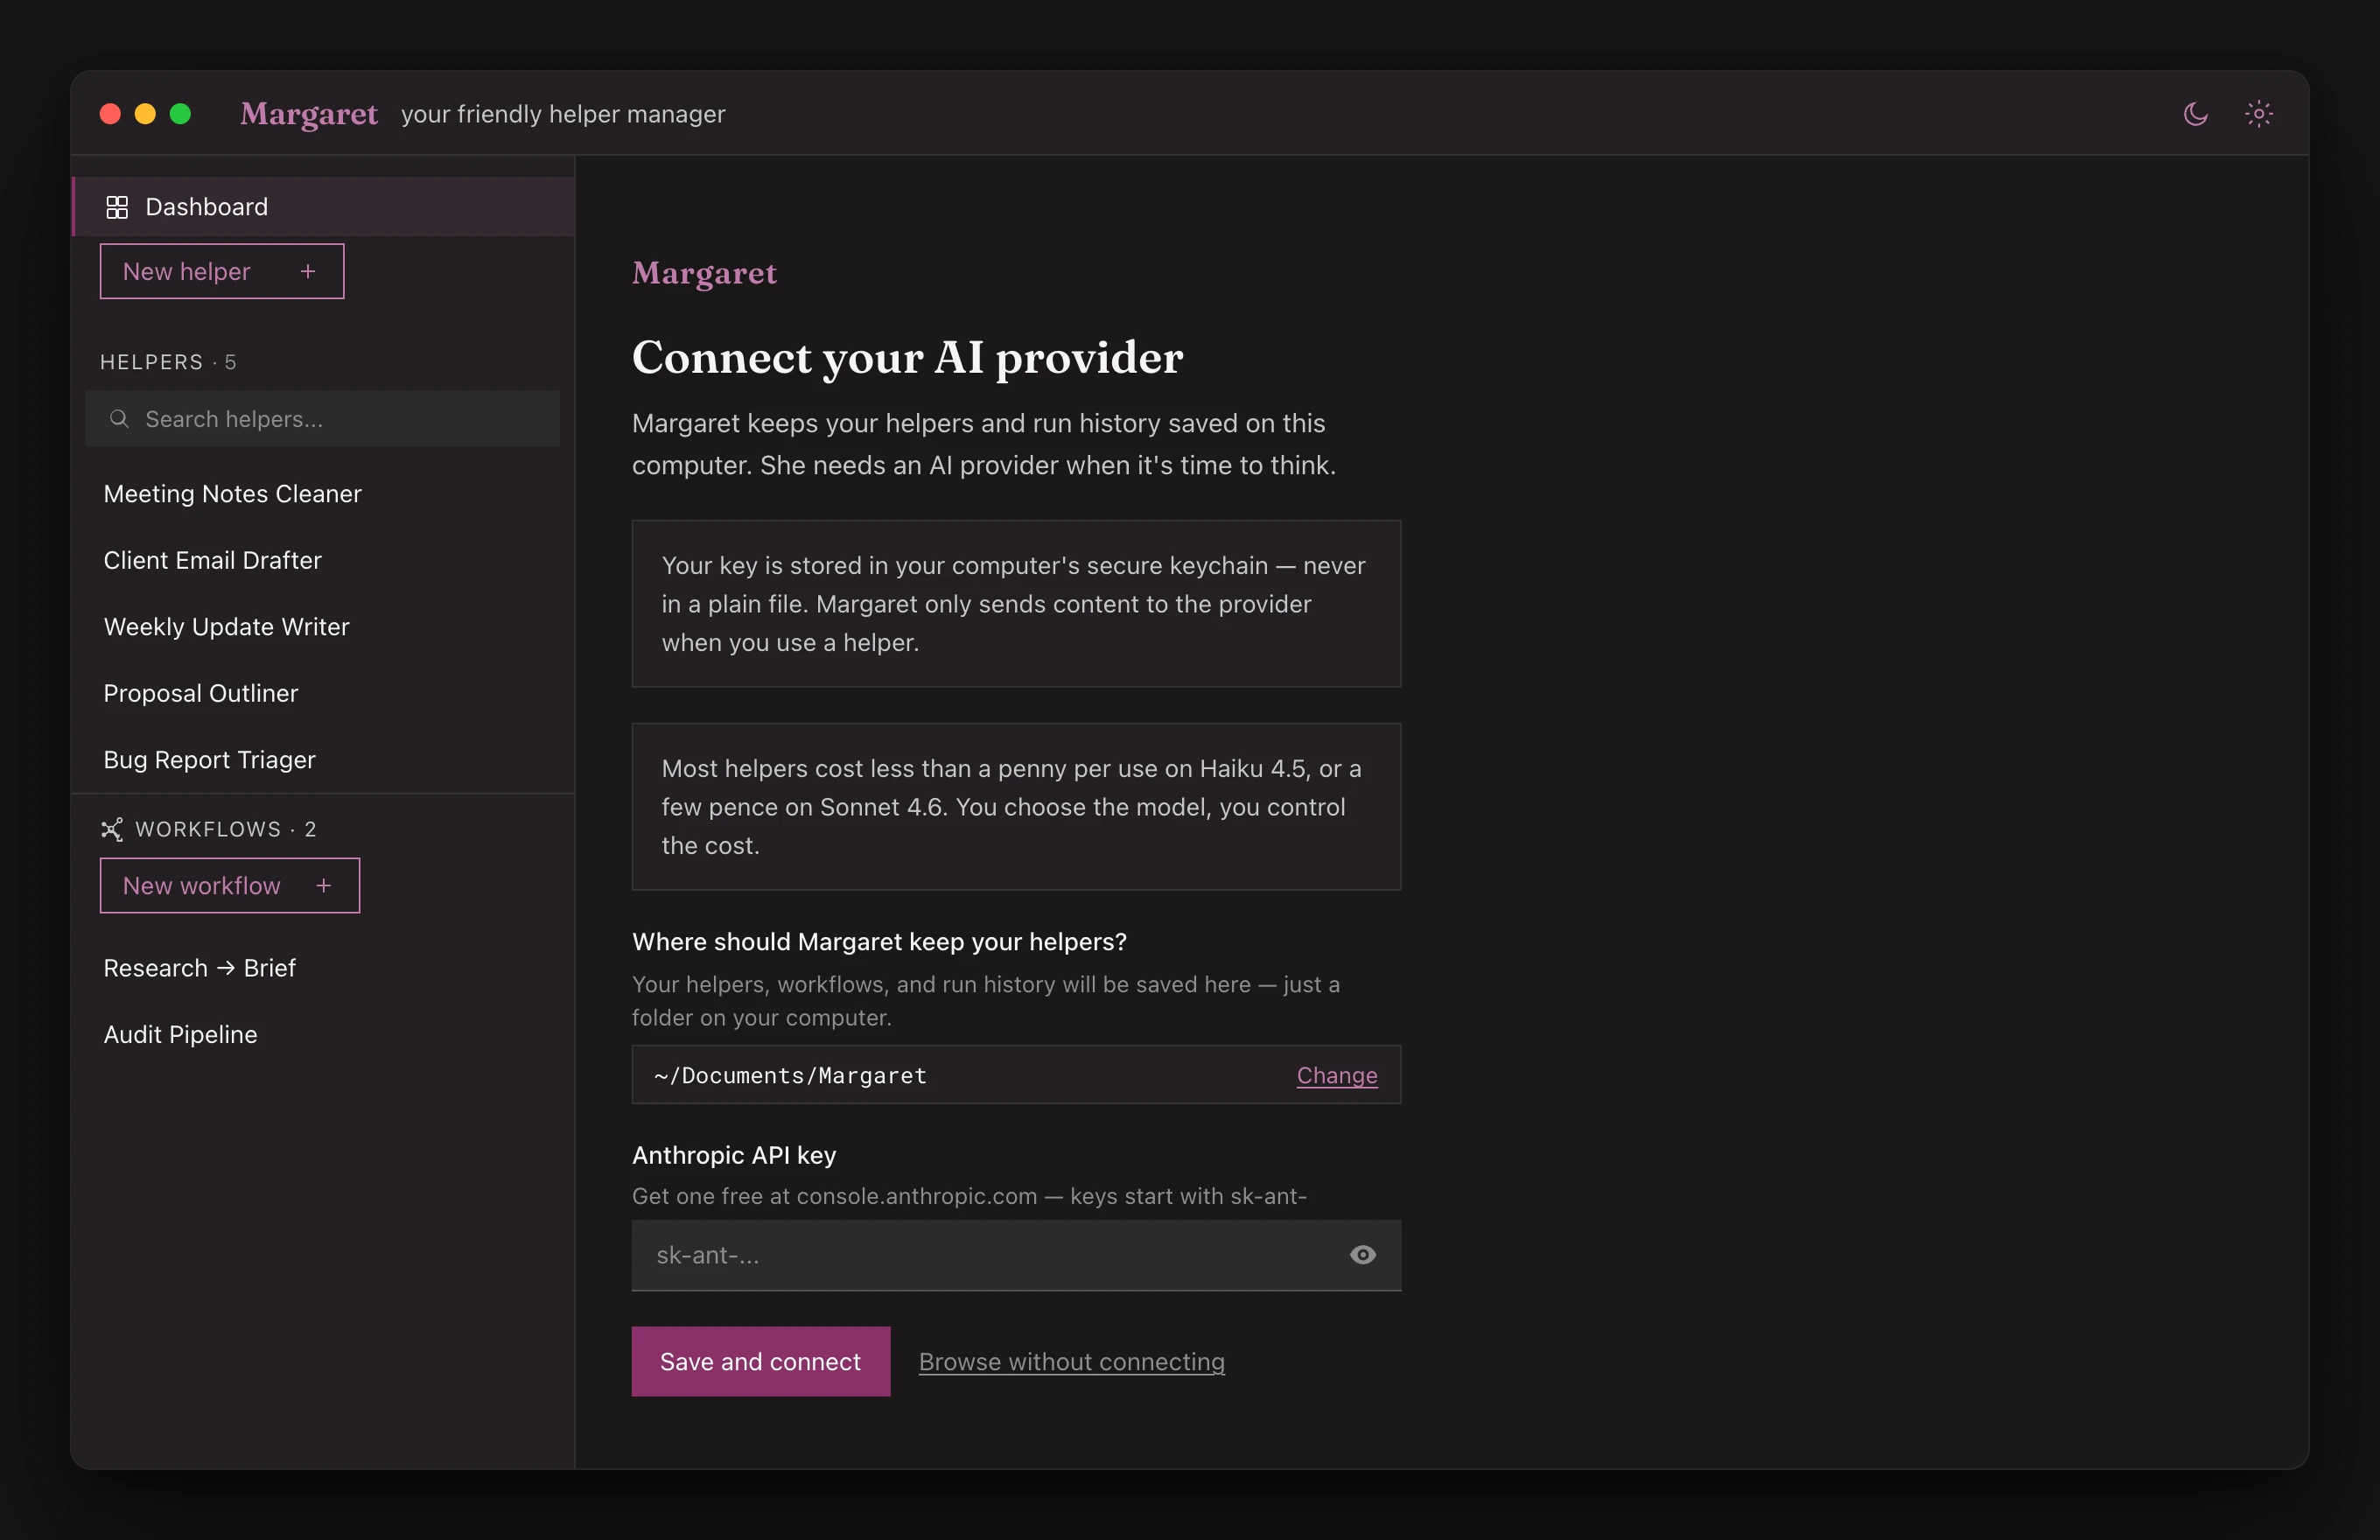
Task: Click the Workflows network icon
Action: coord(112,829)
